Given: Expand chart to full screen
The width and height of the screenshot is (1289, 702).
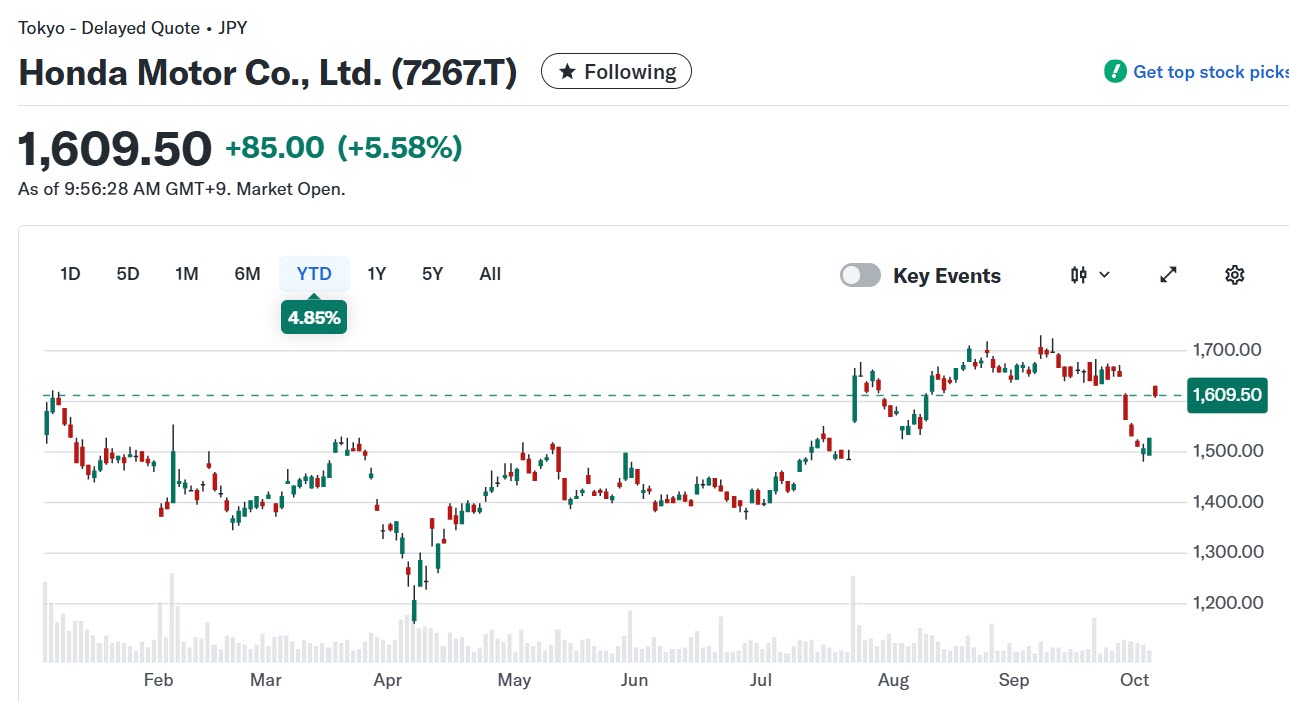Looking at the screenshot, I should (x=1168, y=275).
